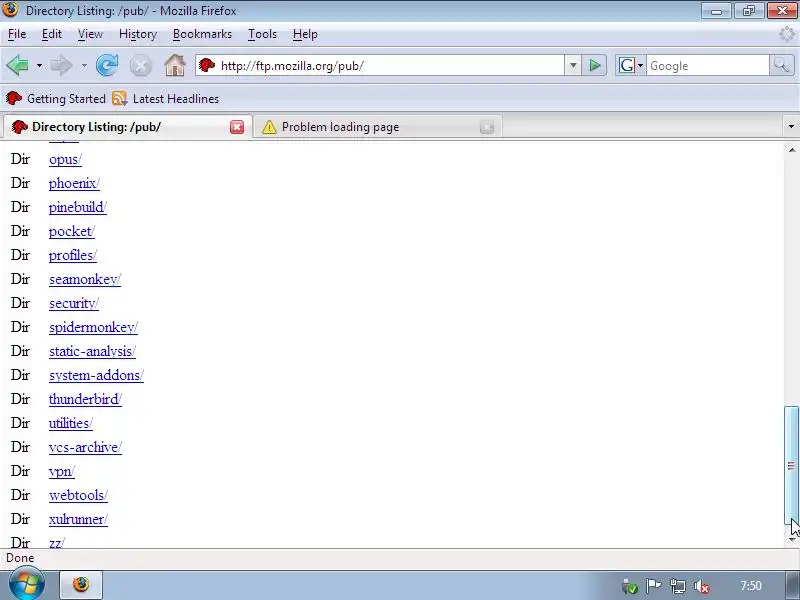The image size is (800, 600).
Task: Open the forward history dropdown arrow
Action: (x=84, y=66)
